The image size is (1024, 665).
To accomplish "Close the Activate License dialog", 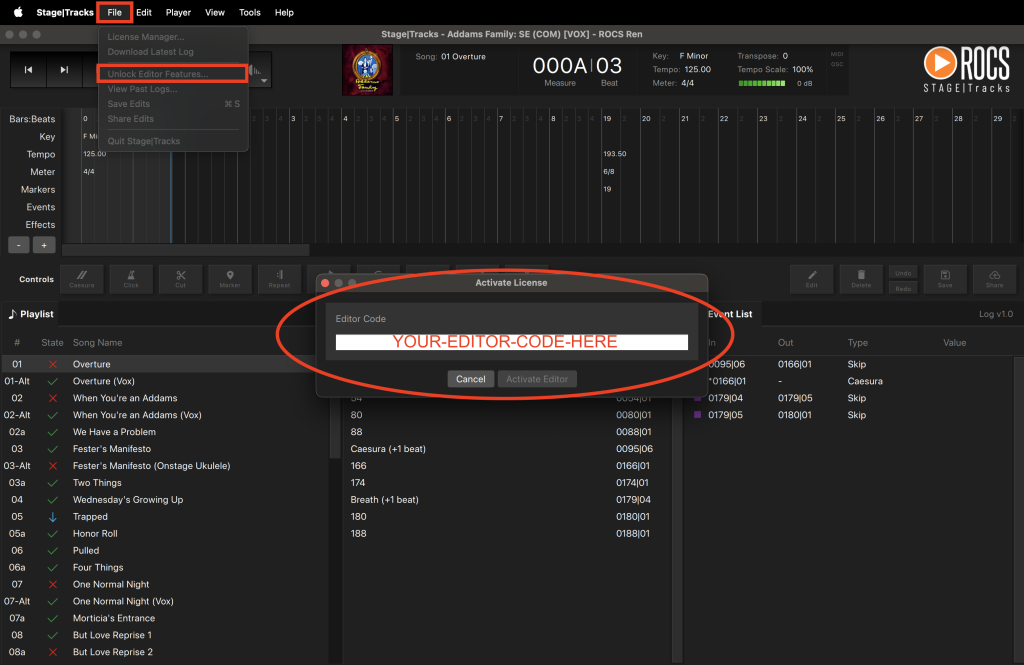I will point(325,283).
